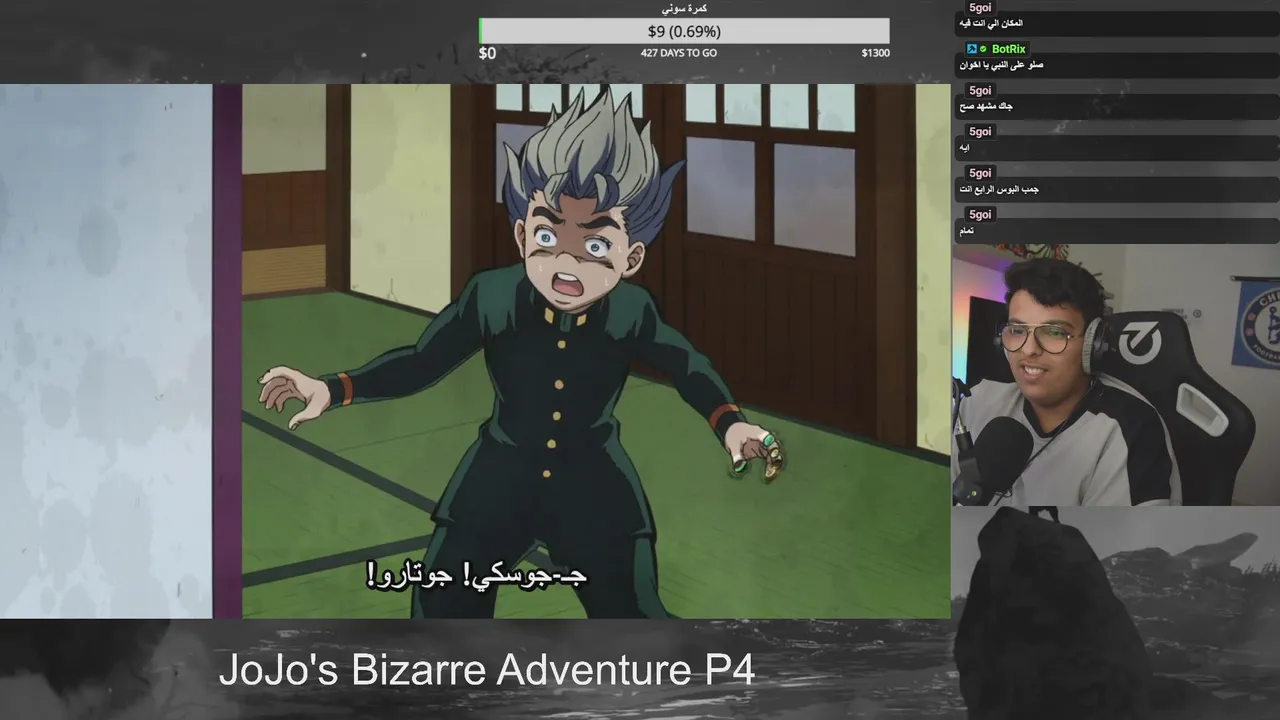Click the chat message "تمام"

[966, 231]
